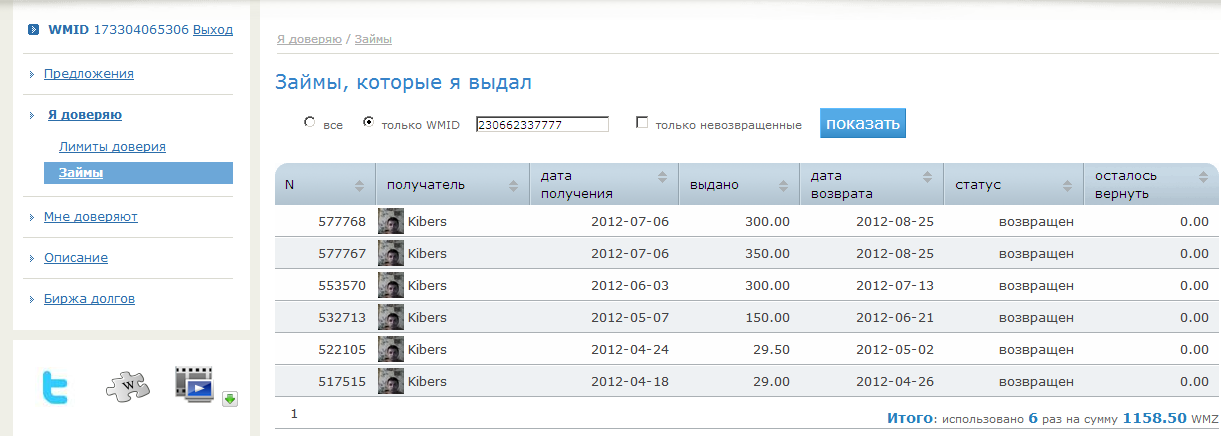Click loan number 517515

[342, 382]
